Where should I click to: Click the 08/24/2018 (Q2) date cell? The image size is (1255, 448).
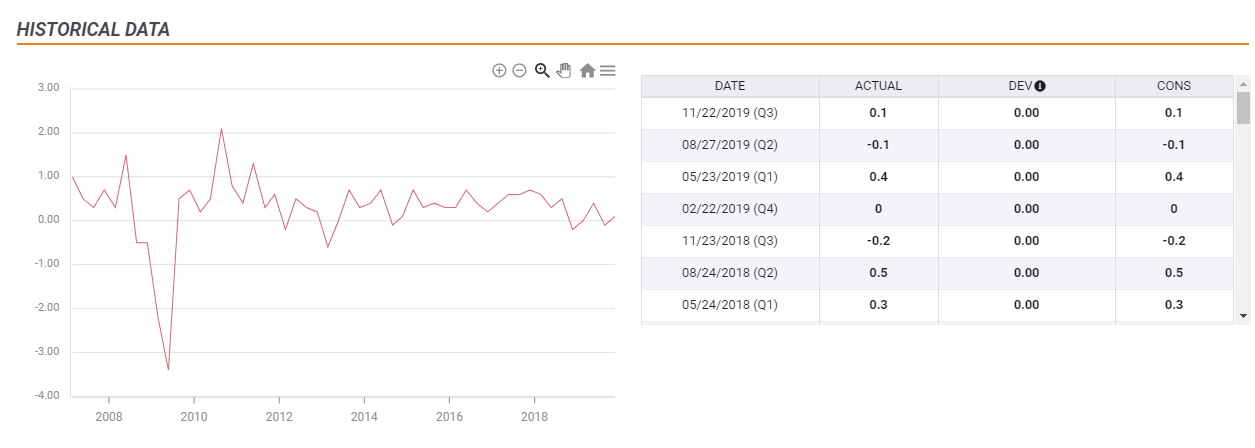pos(729,273)
